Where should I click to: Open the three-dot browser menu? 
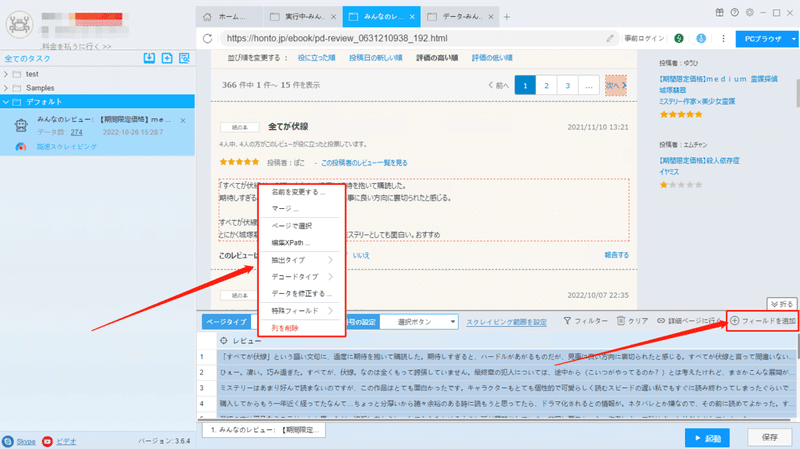click(x=723, y=38)
